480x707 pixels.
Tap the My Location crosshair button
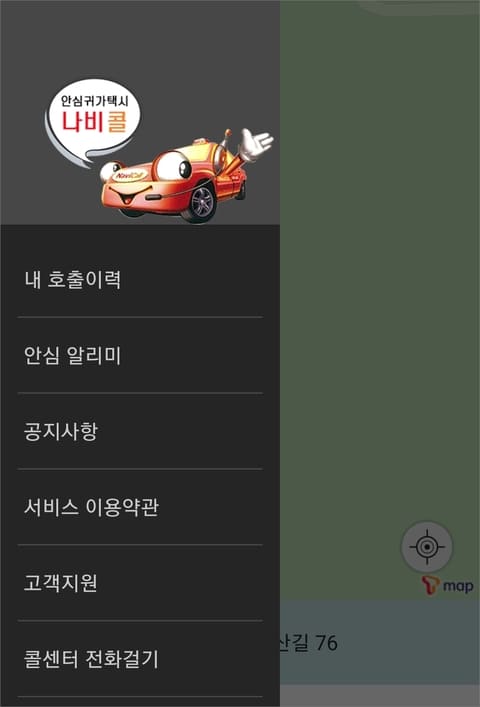426,546
